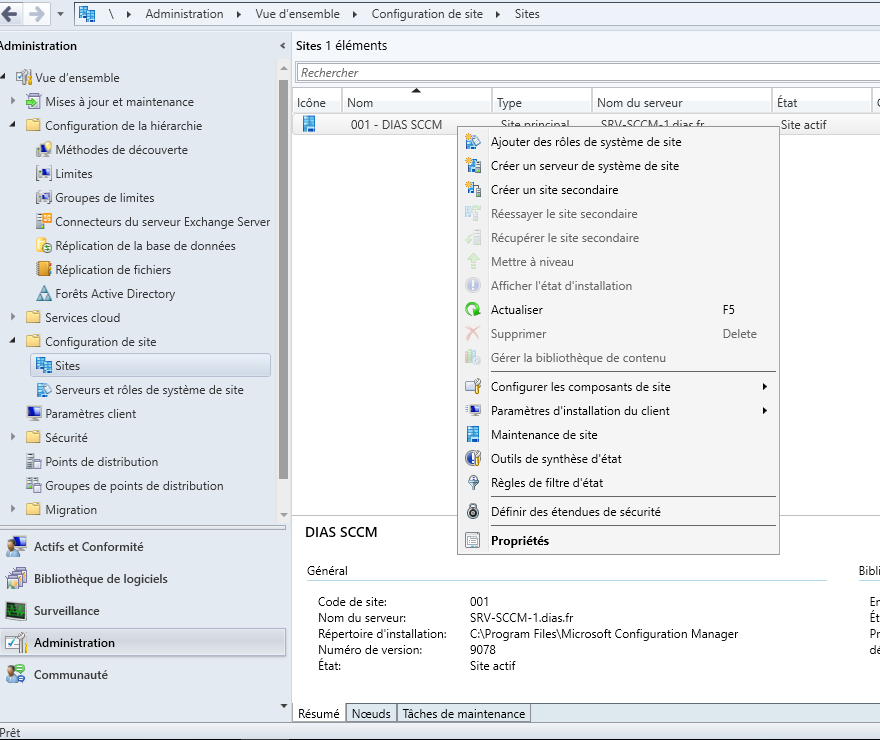
Task: Click the Outils de synthèse d'état icon
Action: [x=473, y=459]
